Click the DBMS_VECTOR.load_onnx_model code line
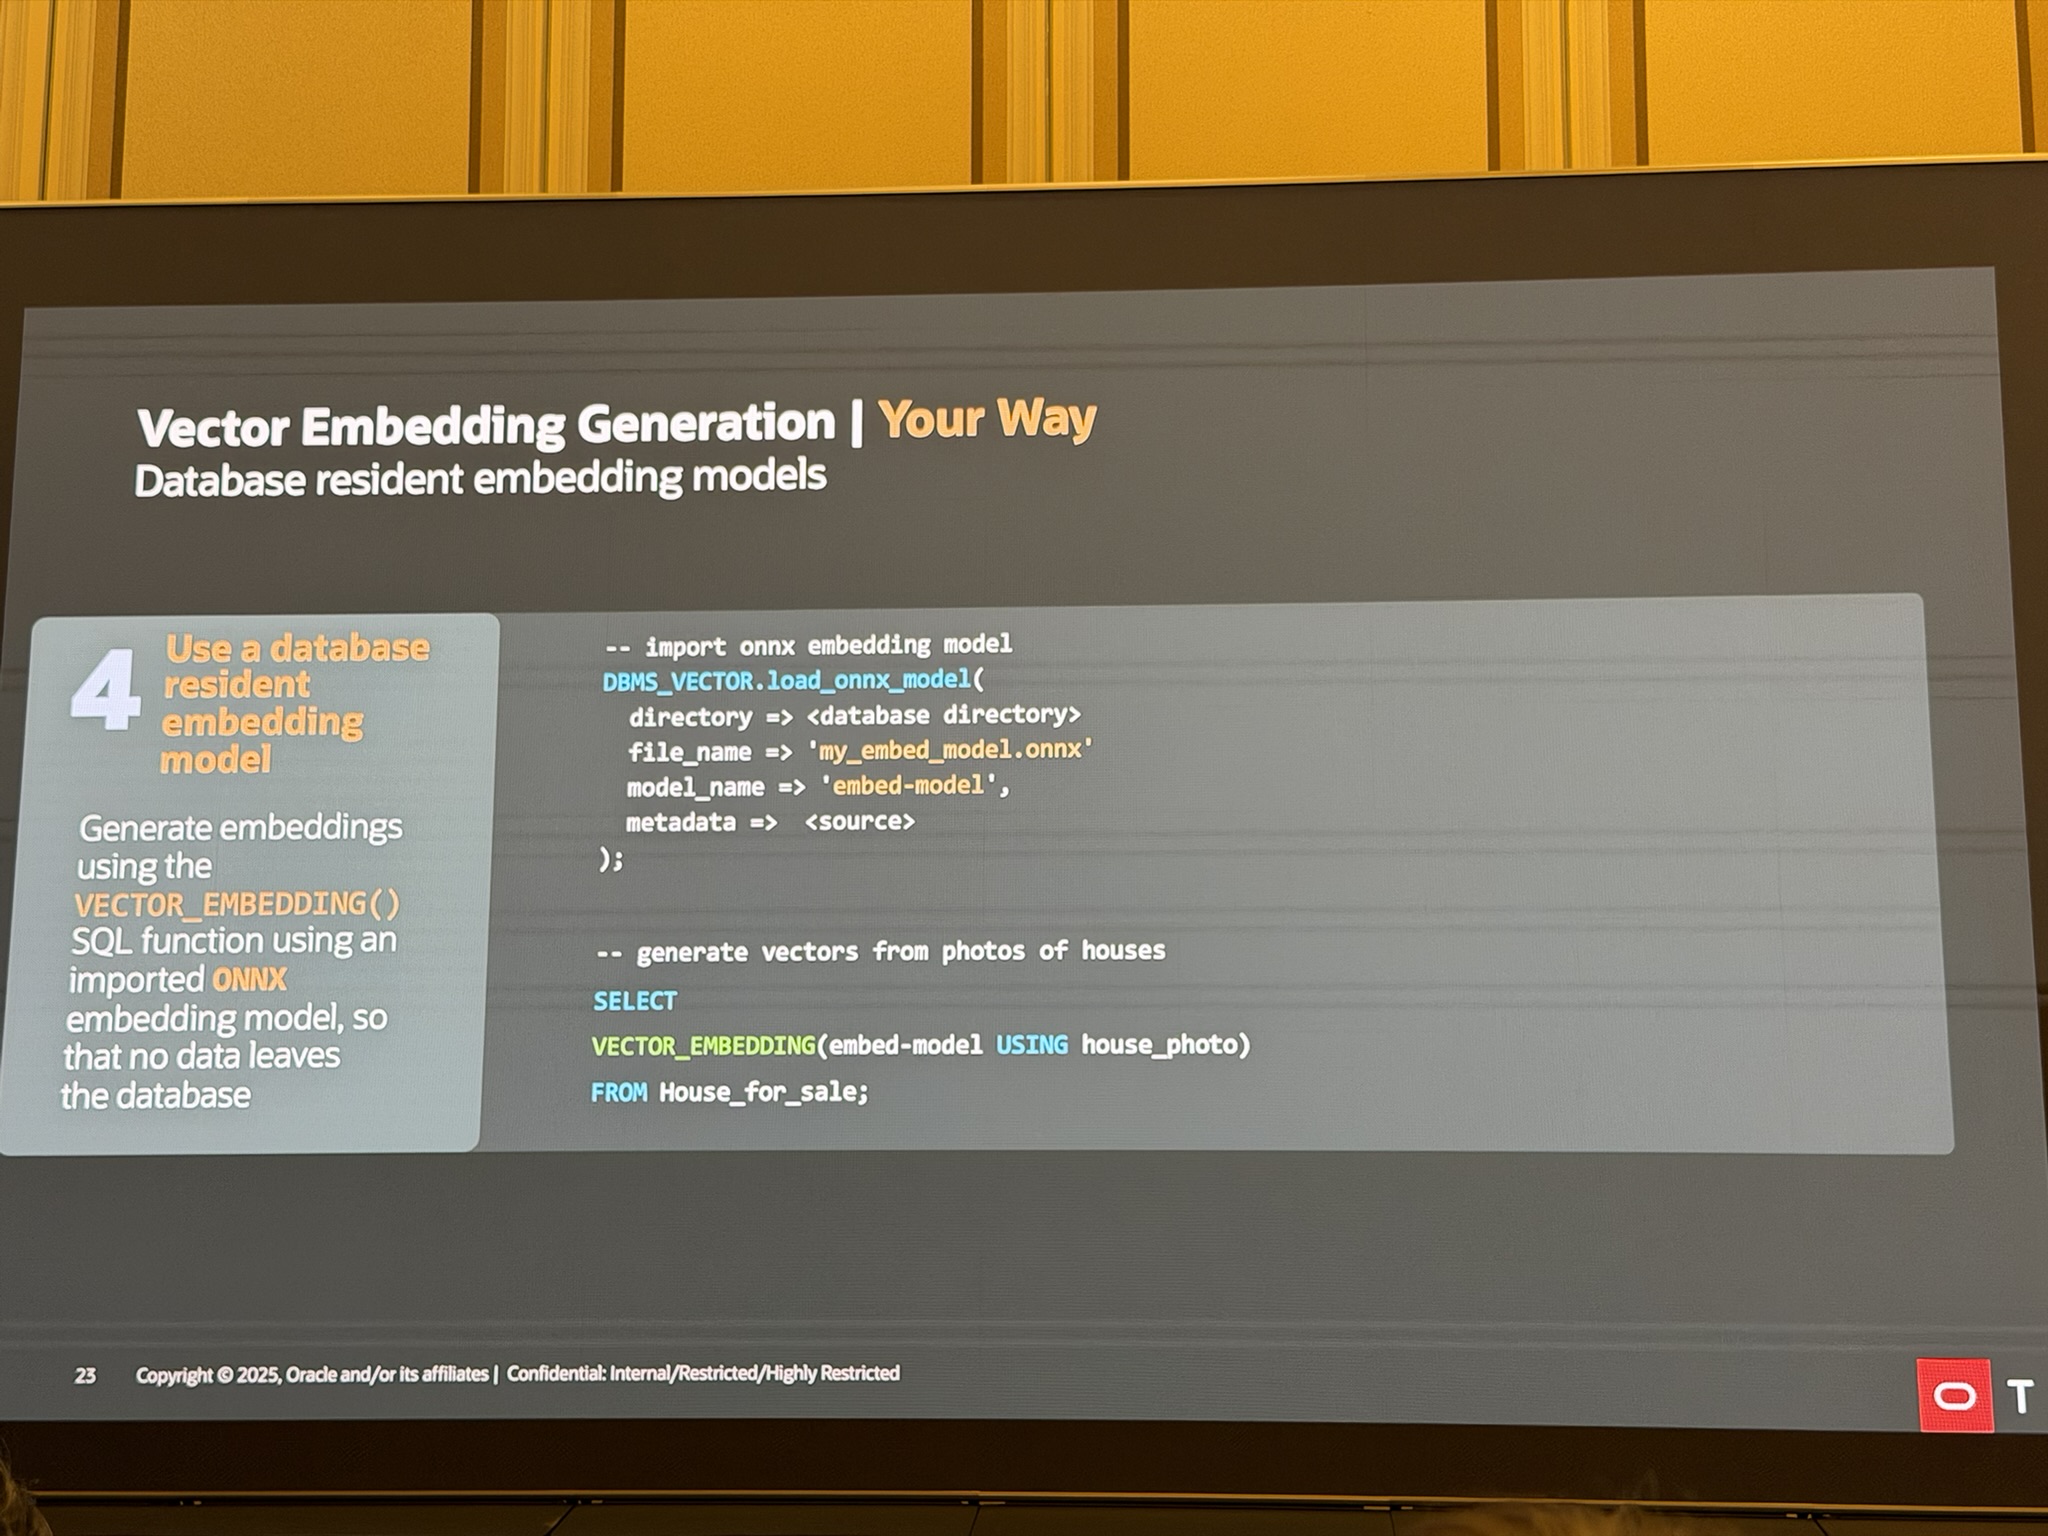The width and height of the screenshot is (2048, 1536). 792,680
